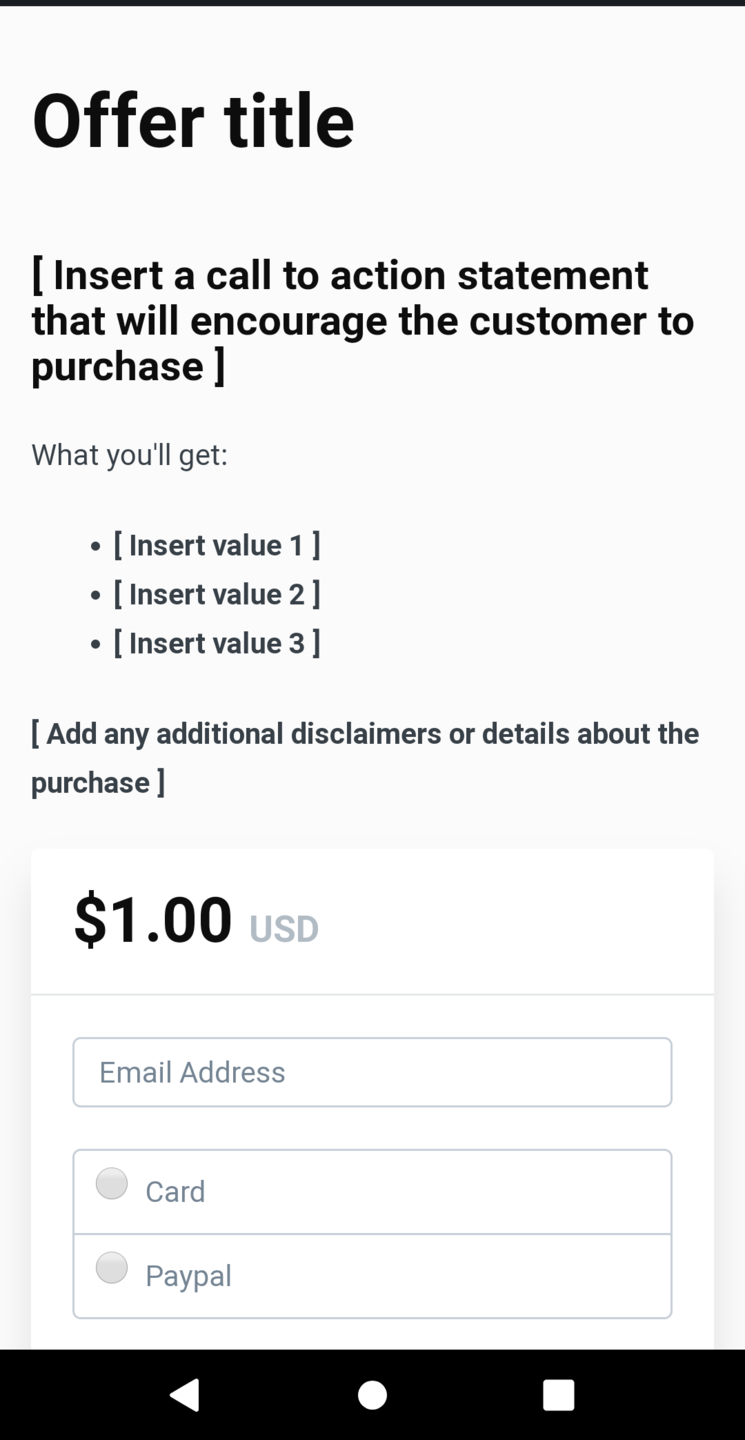This screenshot has width=745, height=1440.
Task: Click the "What you'll get:" text
Action: pyautogui.click(x=130, y=455)
